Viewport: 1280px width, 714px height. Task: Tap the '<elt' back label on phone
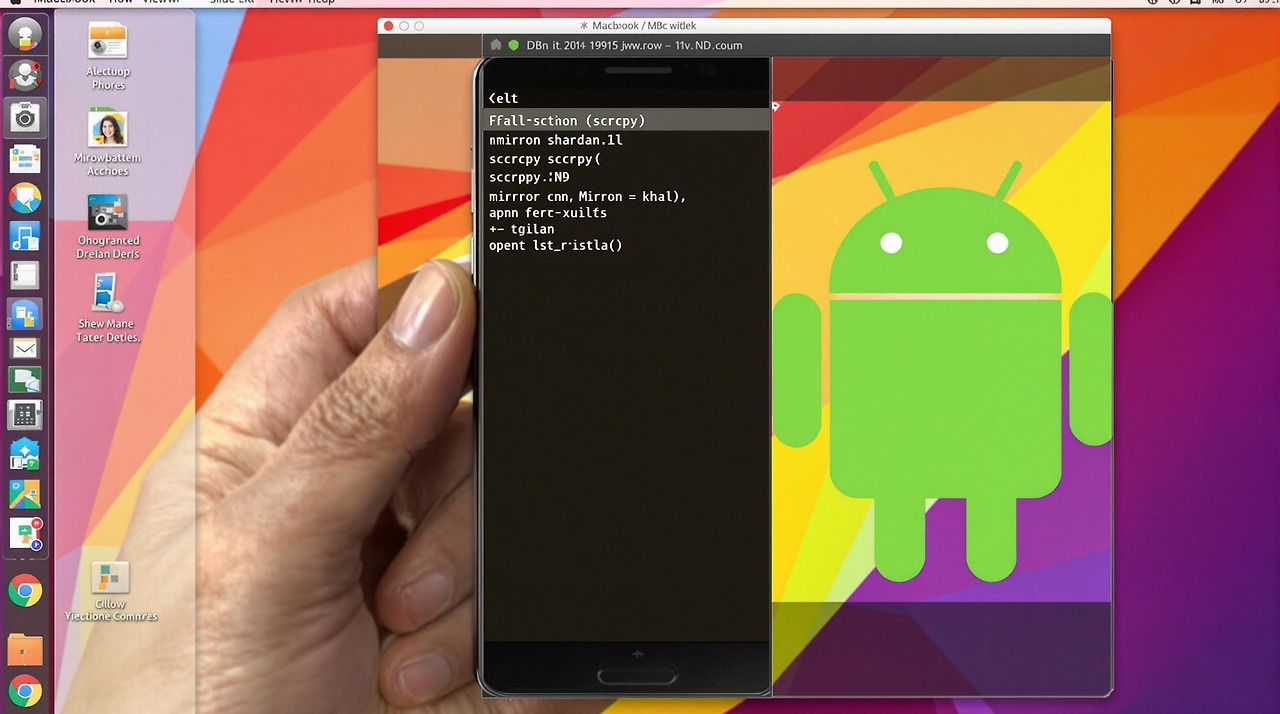coord(503,98)
